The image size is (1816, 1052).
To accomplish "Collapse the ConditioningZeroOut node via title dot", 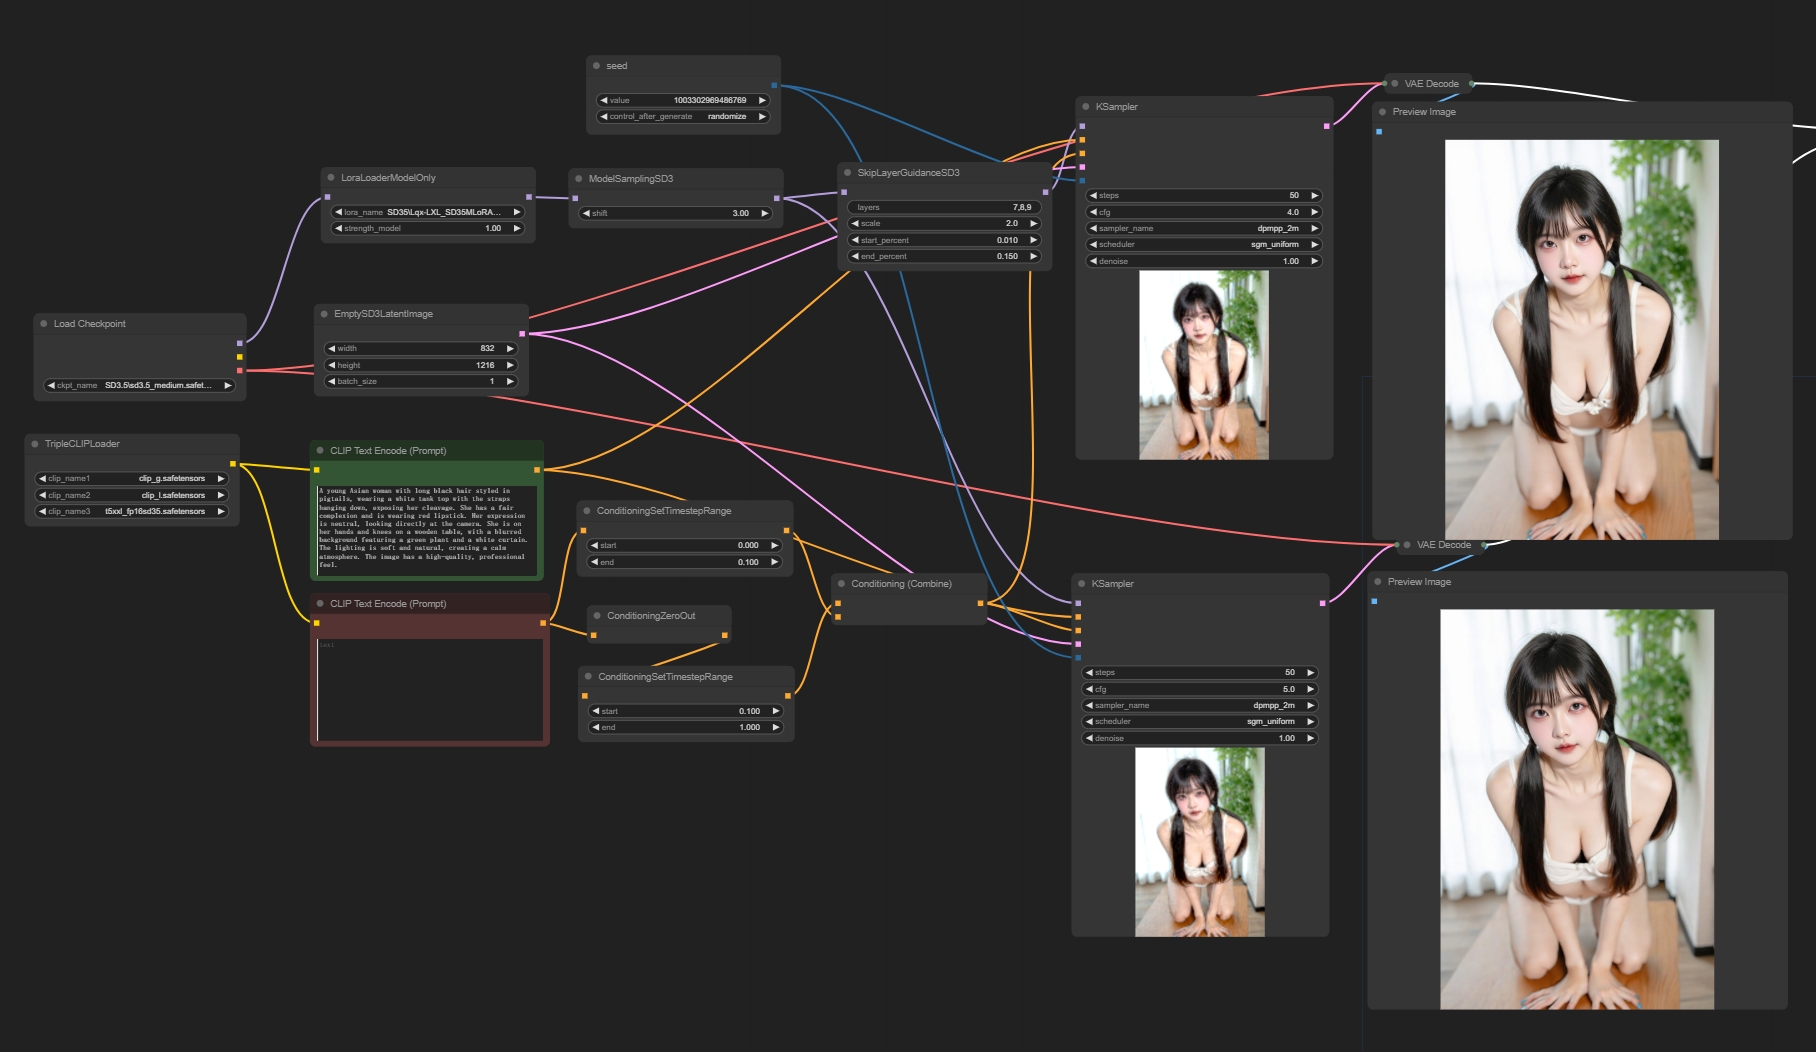I will click(x=597, y=616).
